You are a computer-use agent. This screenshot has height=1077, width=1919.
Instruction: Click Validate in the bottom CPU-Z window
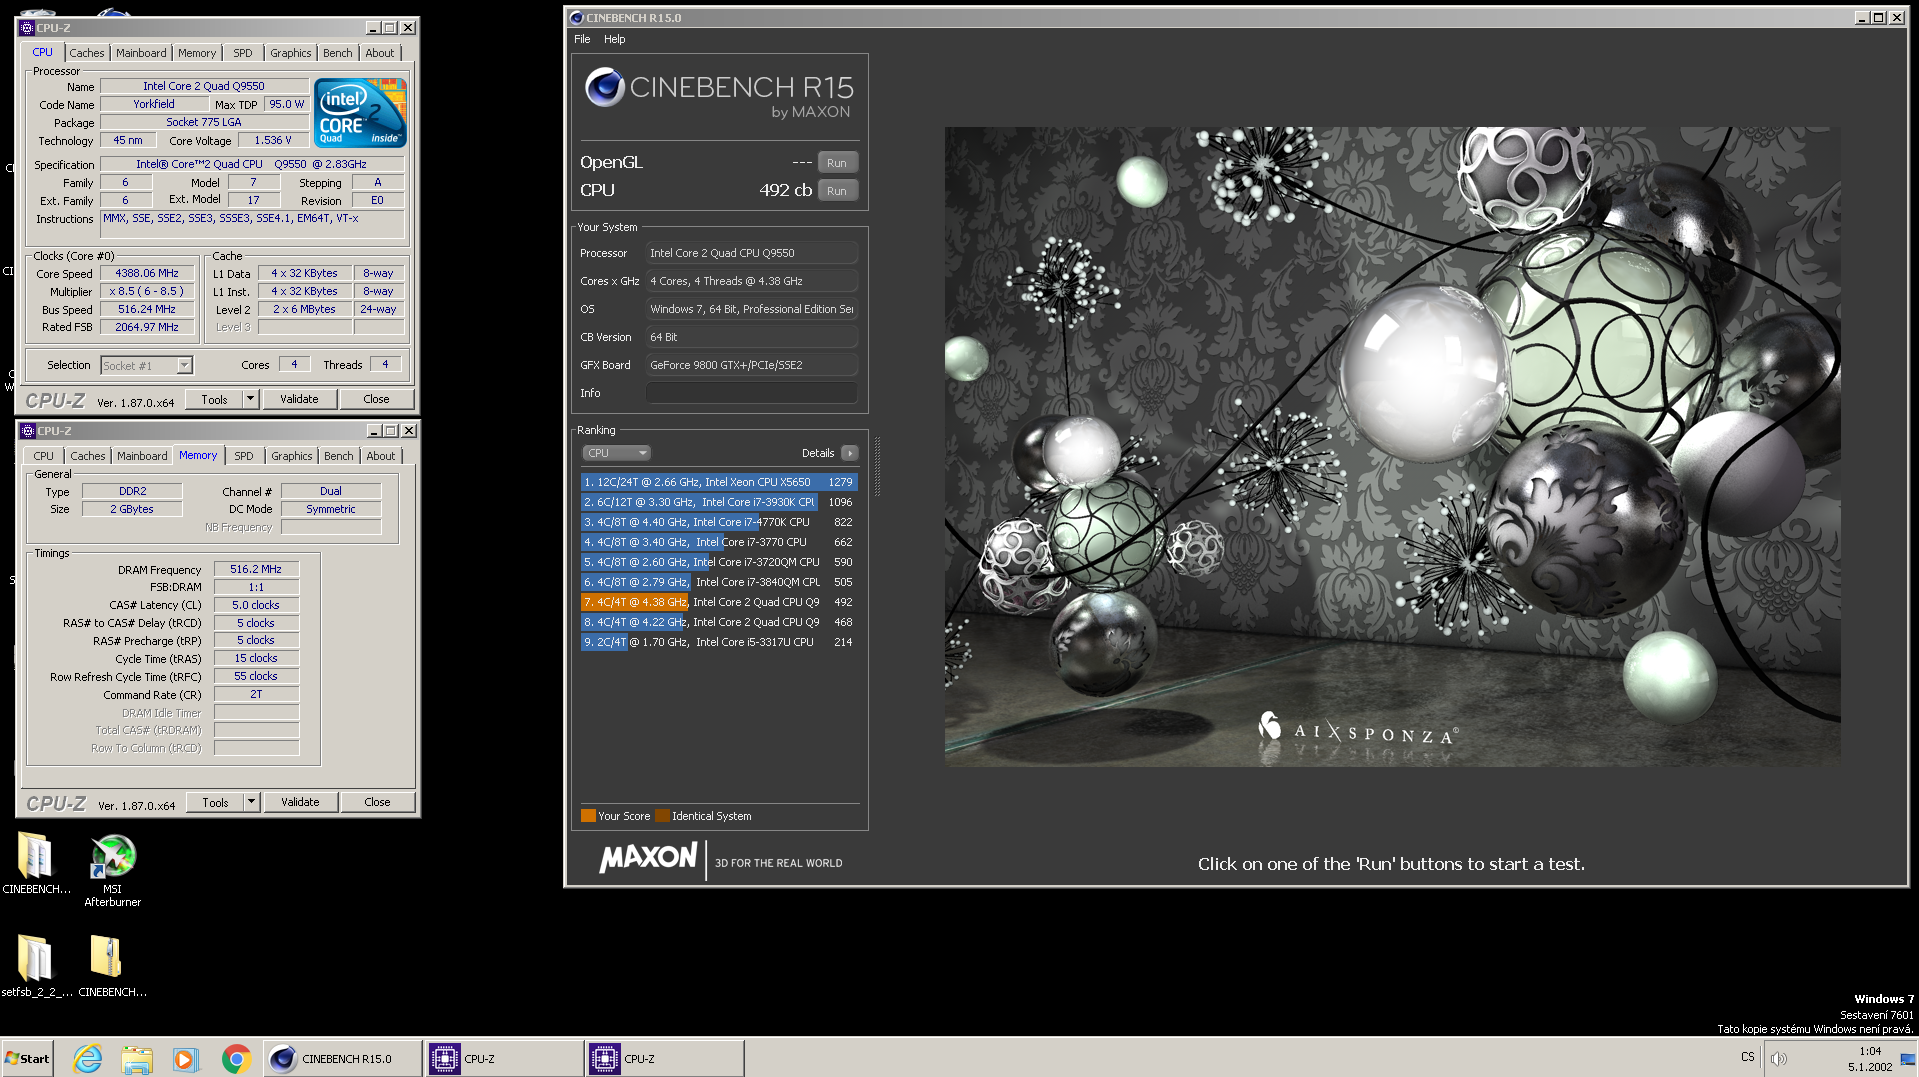coord(300,802)
